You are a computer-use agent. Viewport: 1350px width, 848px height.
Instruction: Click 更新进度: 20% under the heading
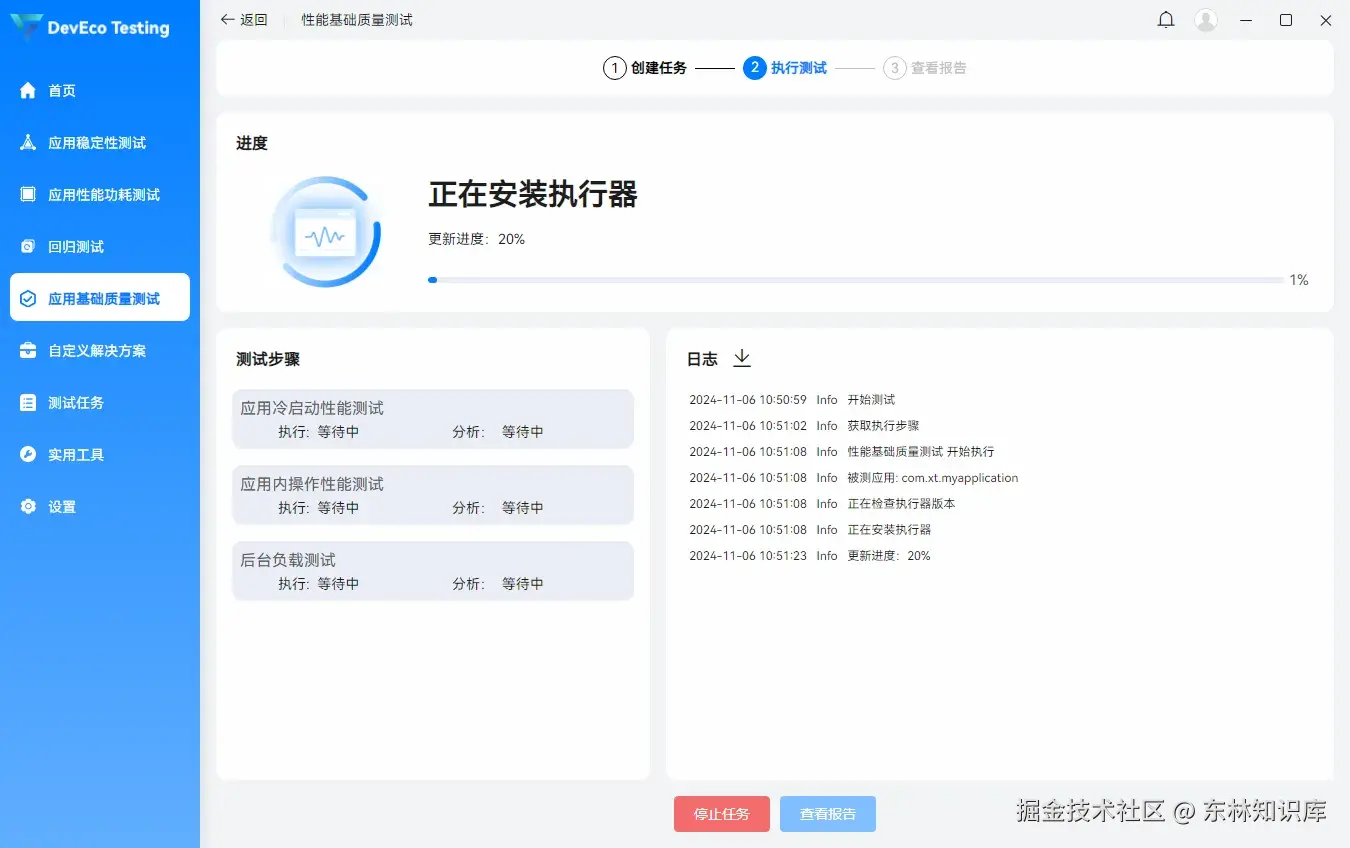477,239
